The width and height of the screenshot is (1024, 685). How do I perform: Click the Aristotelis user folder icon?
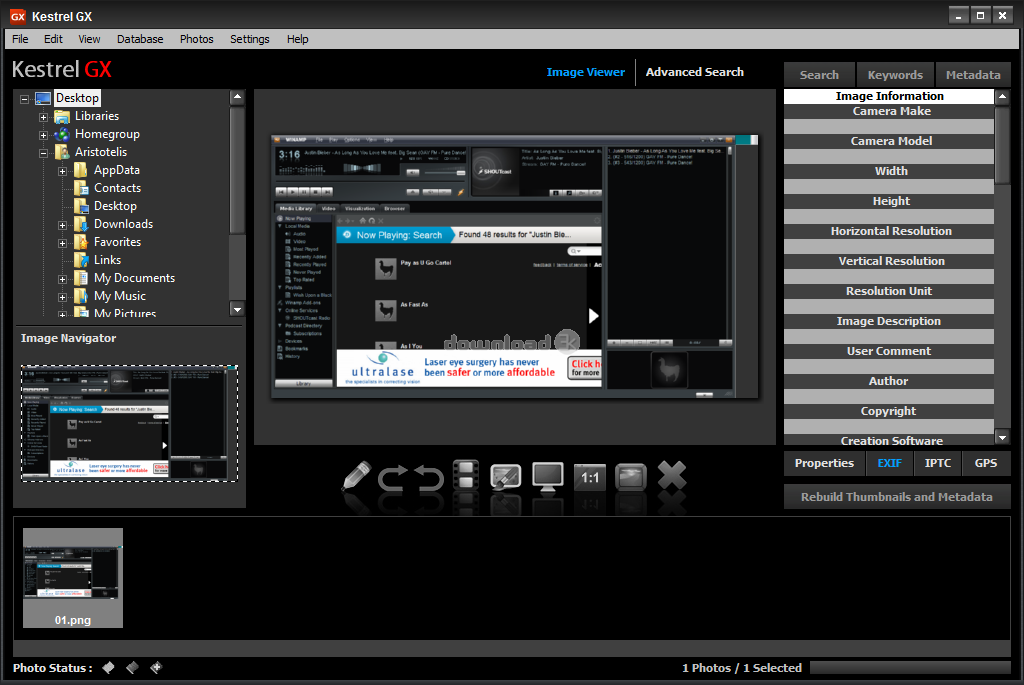click(62, 152)
